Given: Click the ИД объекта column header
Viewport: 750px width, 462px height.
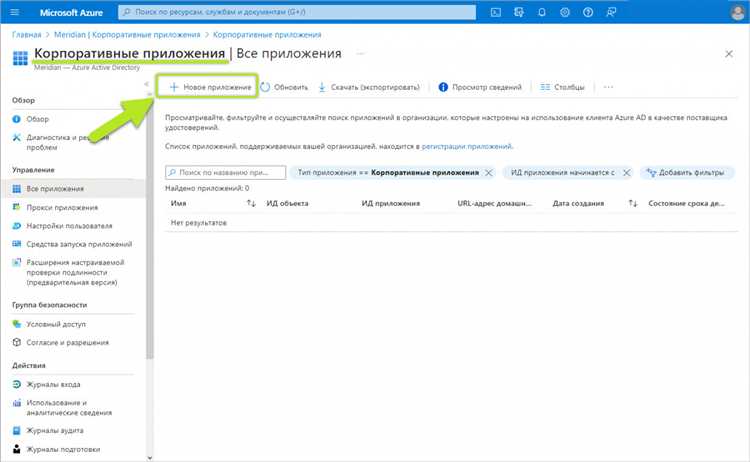Looking at the screenshot, I should pos(287,203).
